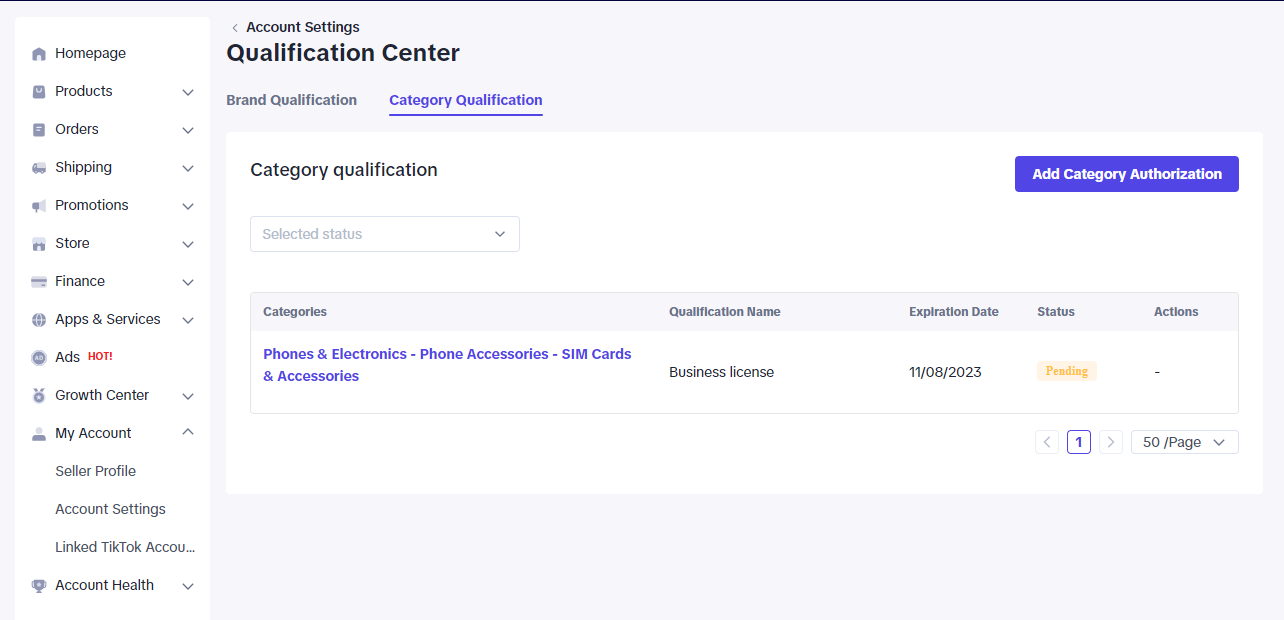The image size is (1284, 620).
Task: Click the Finance card icon
Action: (x=39, y=282)
